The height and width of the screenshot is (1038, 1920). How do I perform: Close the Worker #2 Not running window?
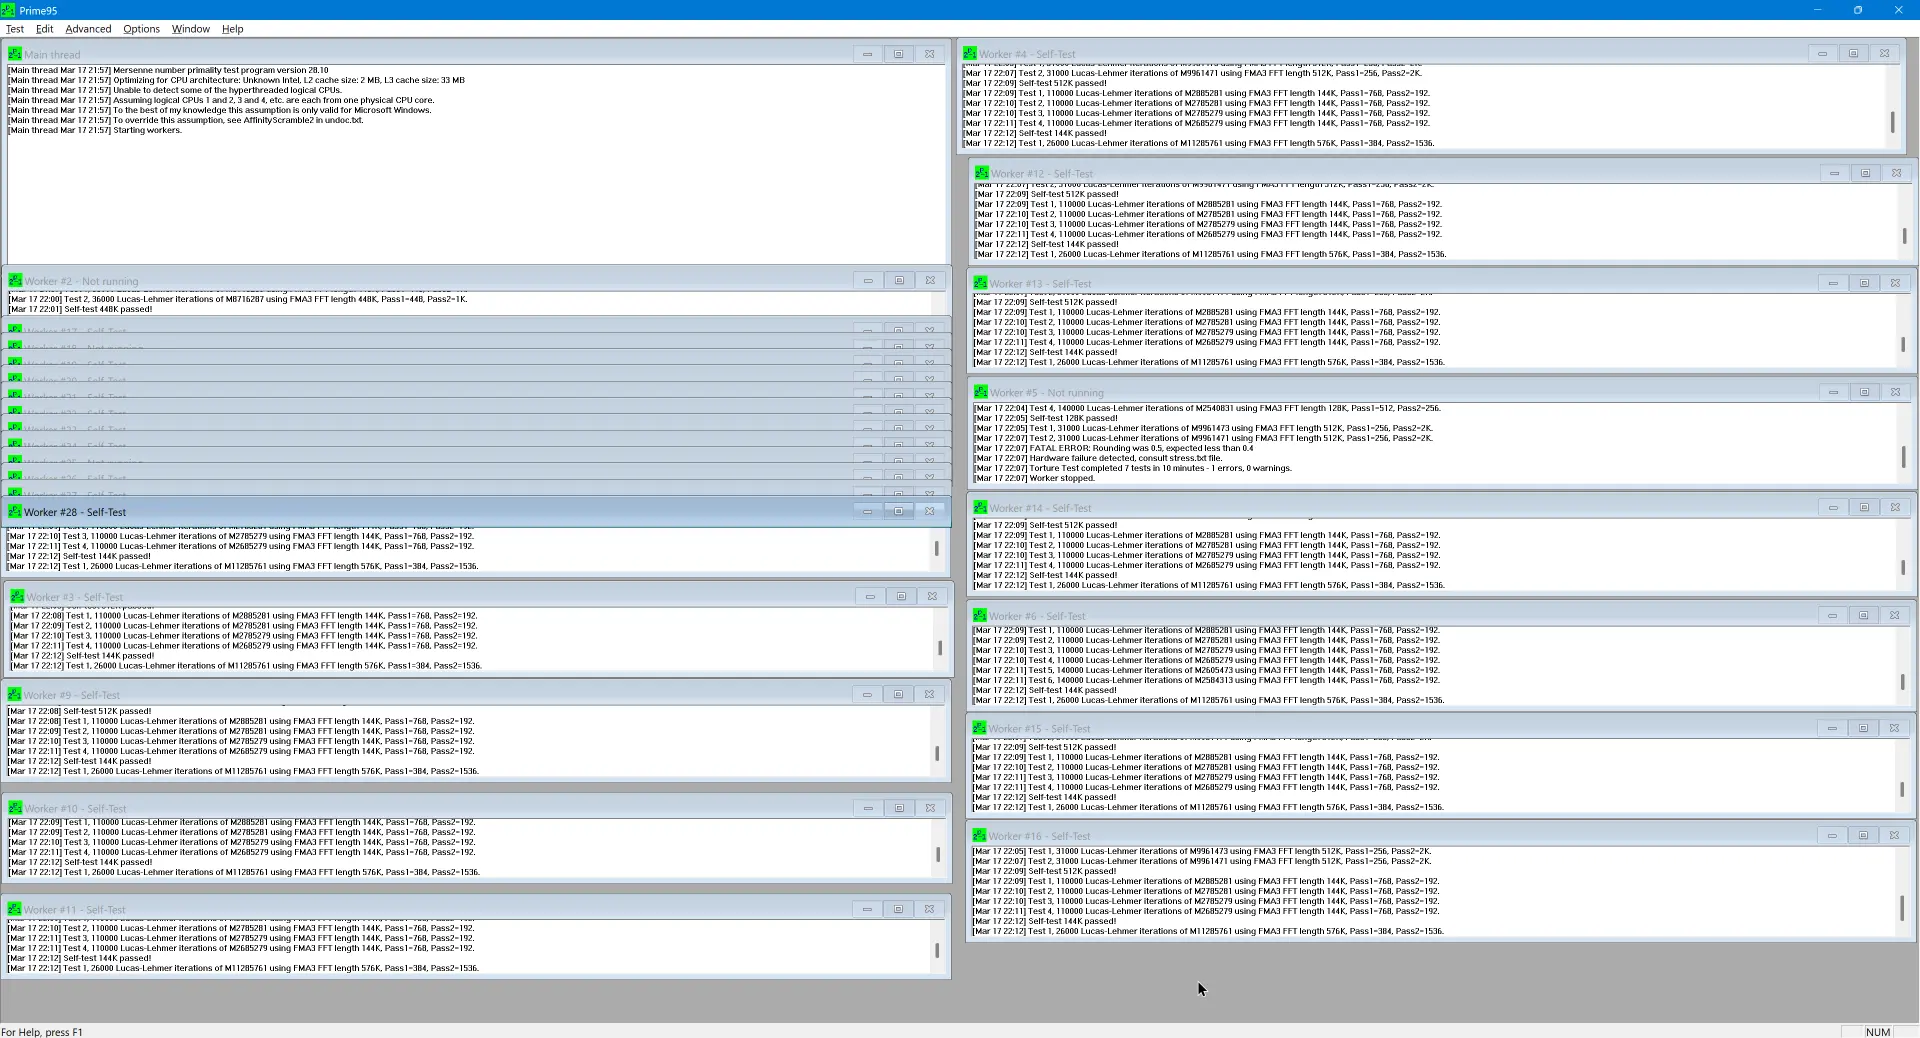click(x=930, y=281)
